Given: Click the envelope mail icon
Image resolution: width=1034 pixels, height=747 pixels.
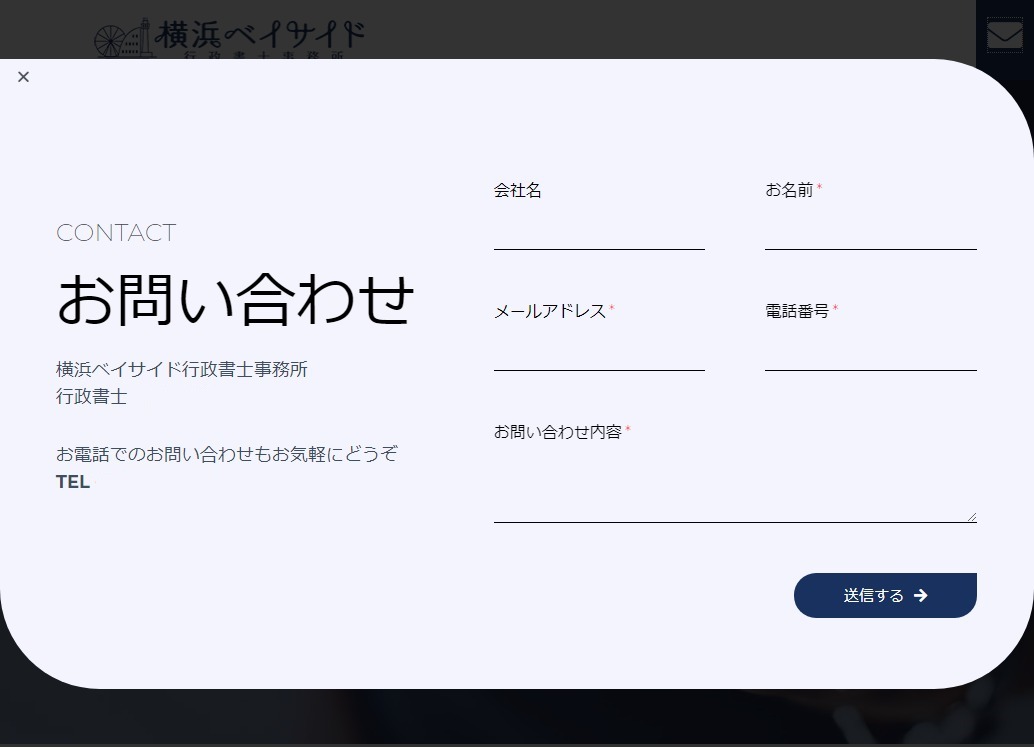Looking at the screenshot, I should [1004, 35].
